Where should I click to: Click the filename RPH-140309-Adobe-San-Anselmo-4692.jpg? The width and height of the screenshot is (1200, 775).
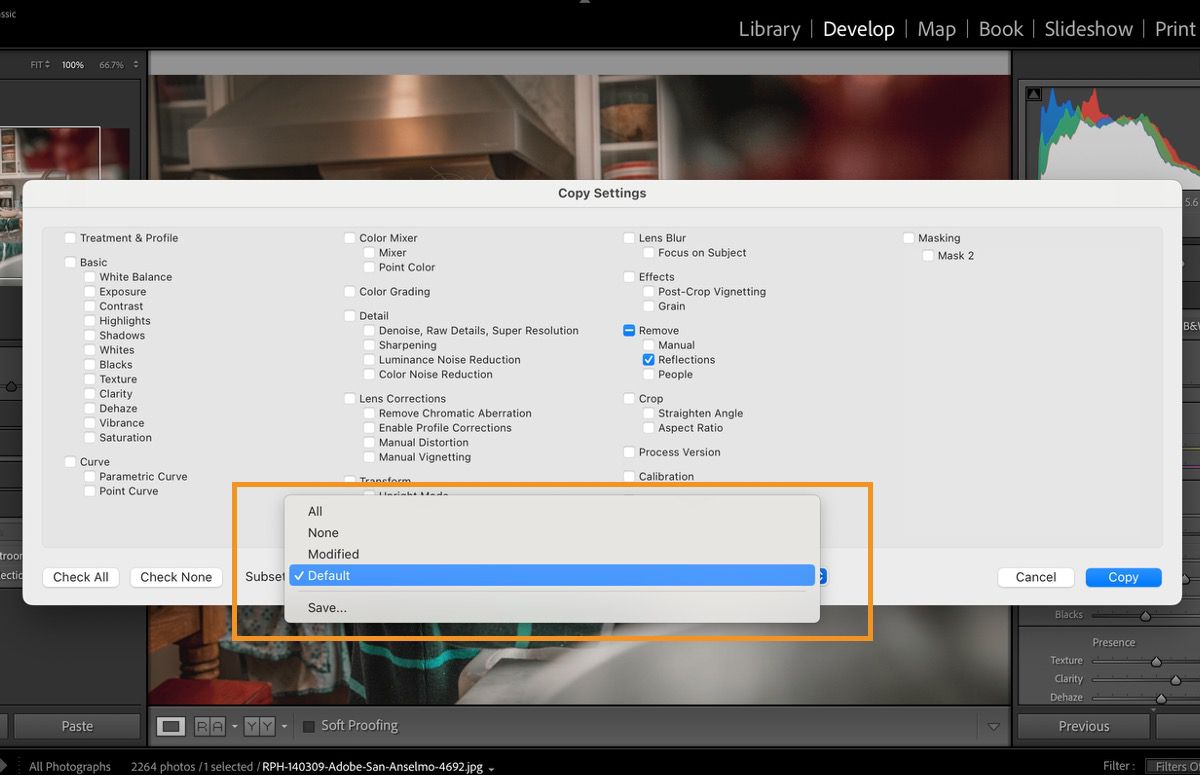[x=370, y=766]
